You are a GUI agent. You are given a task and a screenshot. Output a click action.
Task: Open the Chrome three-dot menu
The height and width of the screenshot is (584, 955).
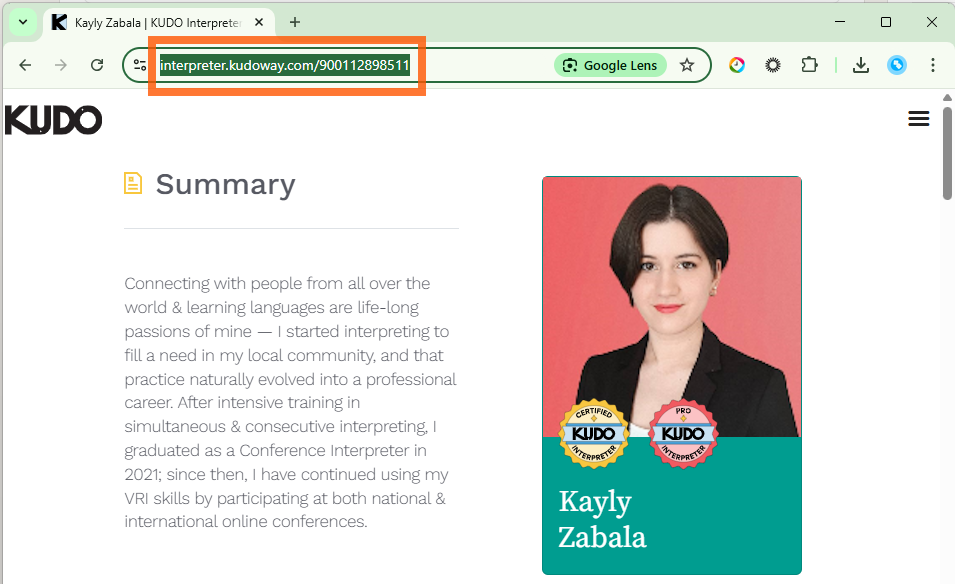tap(932, 65)
